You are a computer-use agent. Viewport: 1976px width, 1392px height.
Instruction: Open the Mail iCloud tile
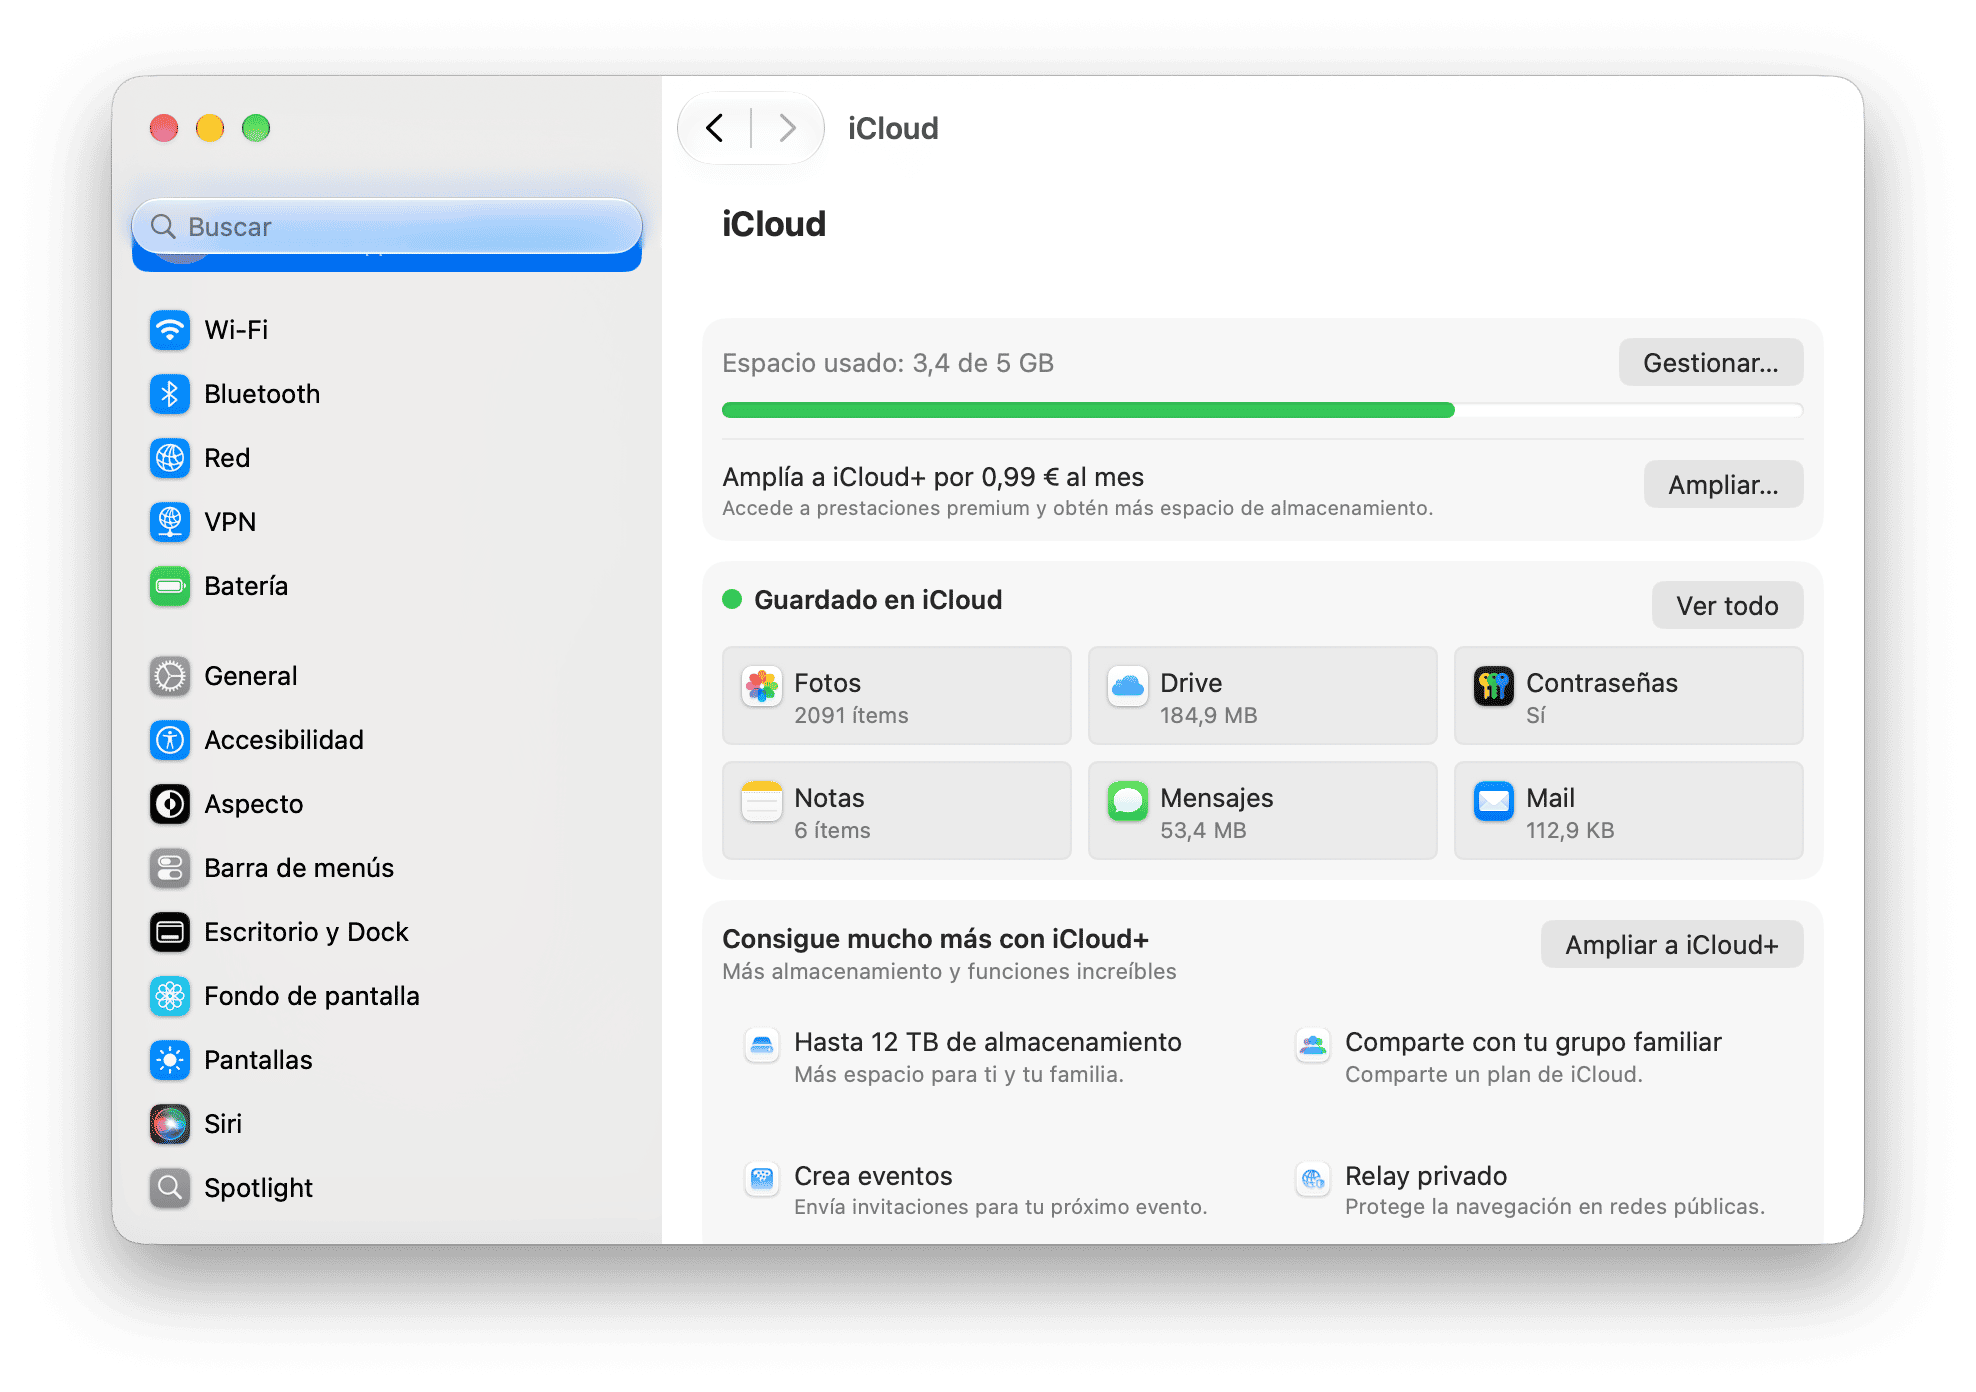[1629, 811]
